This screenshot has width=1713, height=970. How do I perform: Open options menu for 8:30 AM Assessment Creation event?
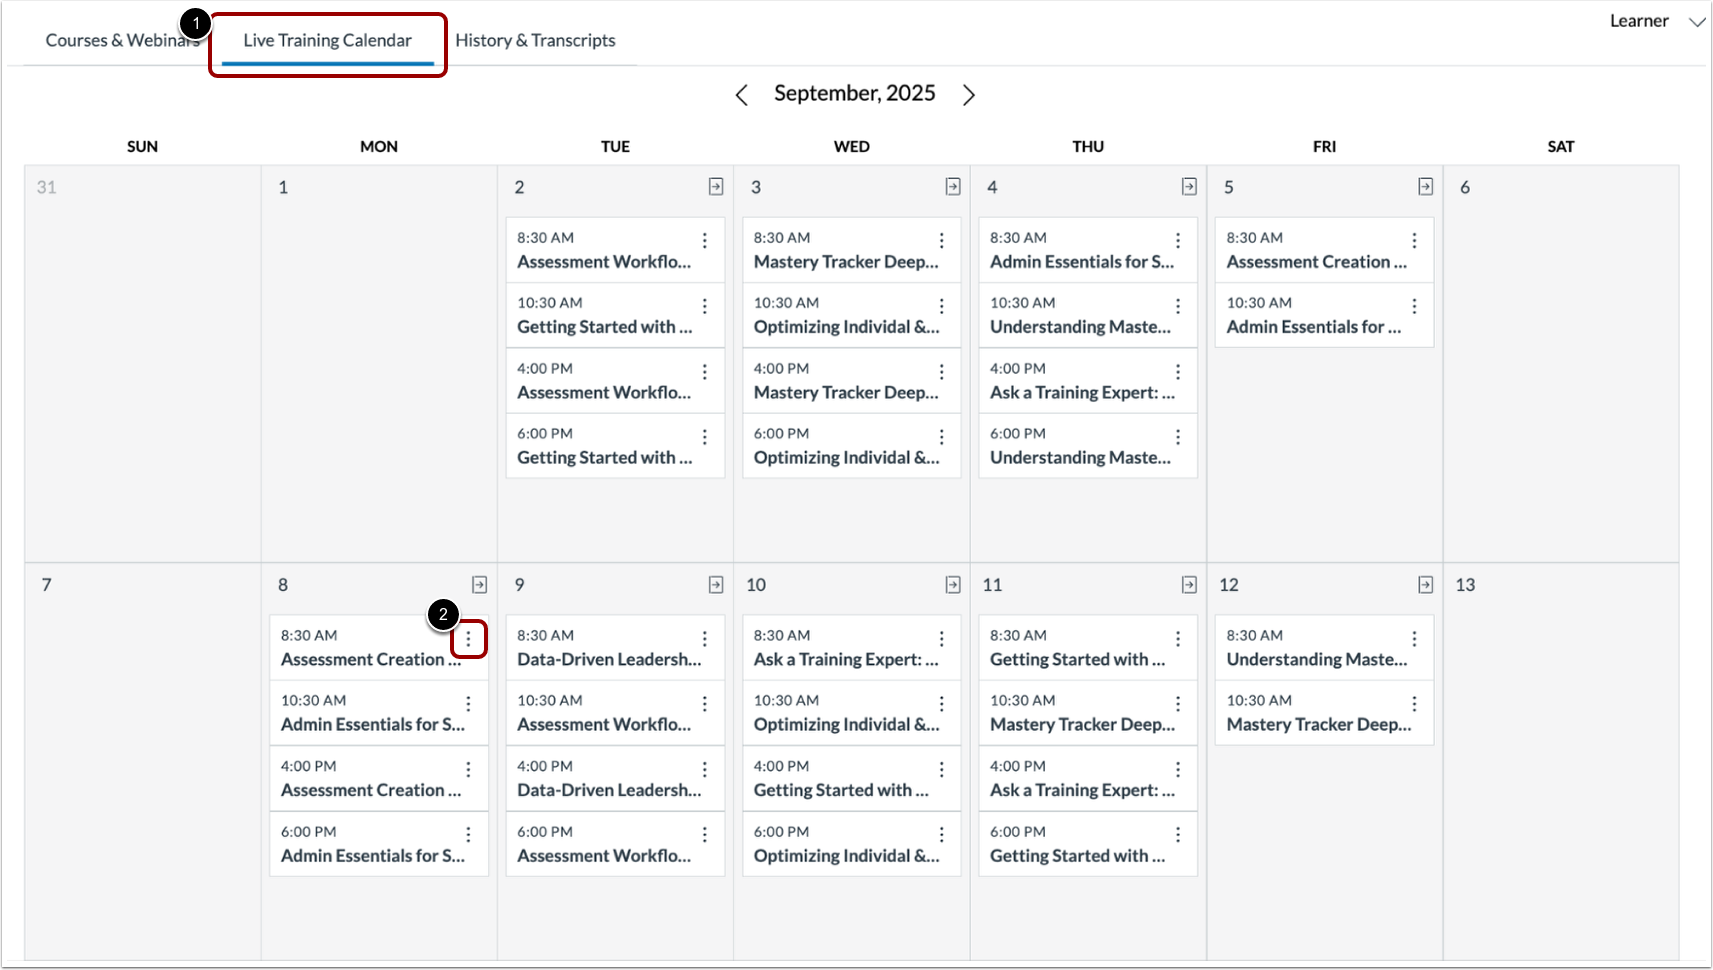tap(468, 639)
